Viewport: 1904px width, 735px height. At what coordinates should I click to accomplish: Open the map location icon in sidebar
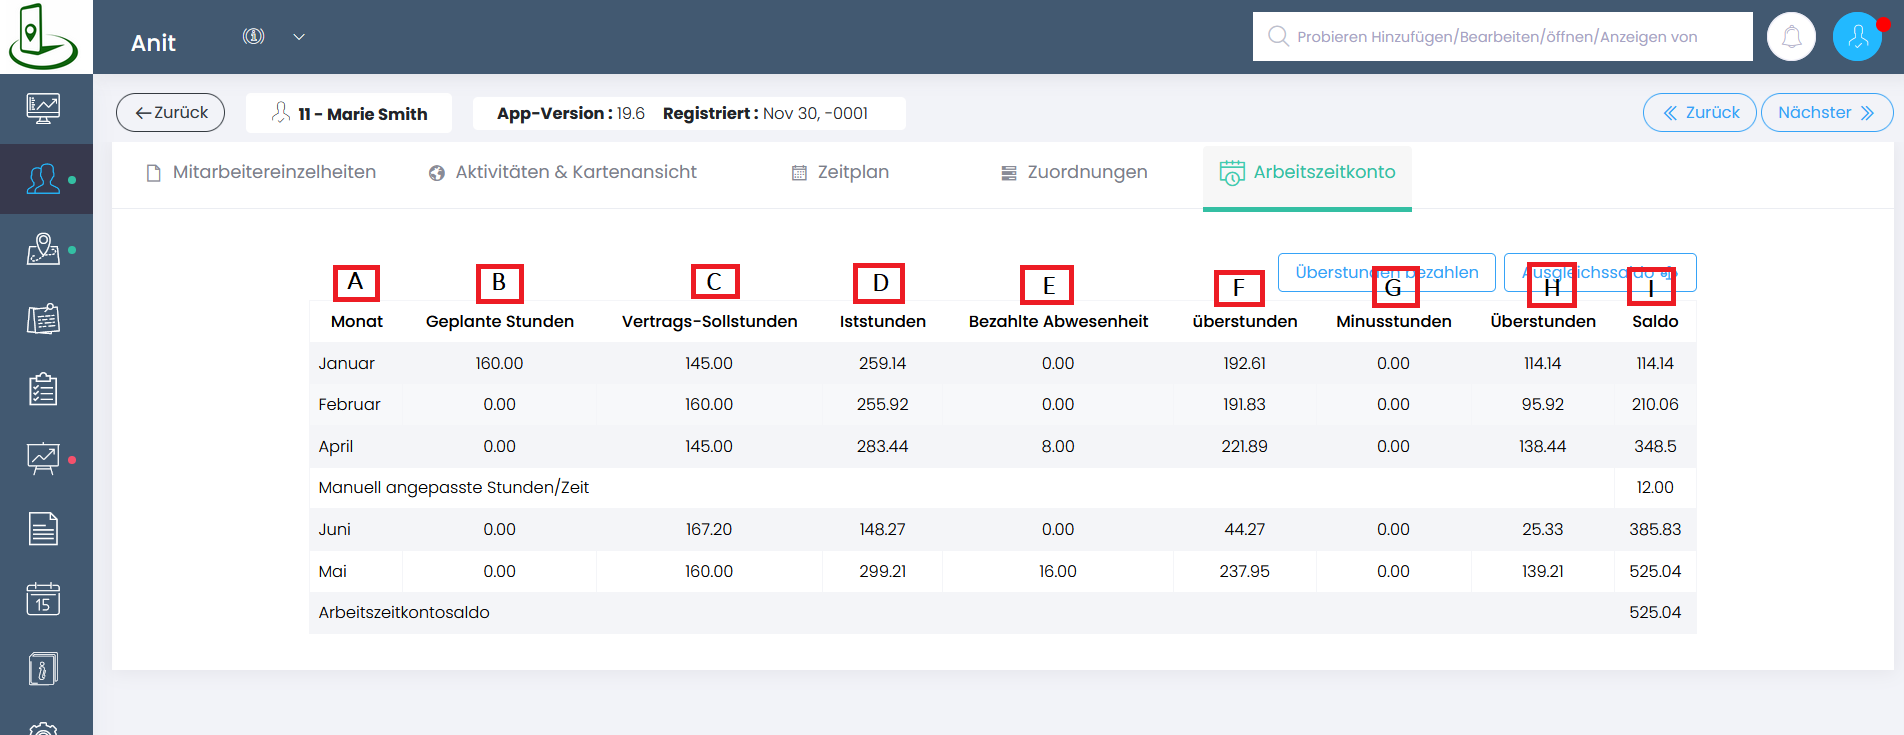click(x=43, y=249)
